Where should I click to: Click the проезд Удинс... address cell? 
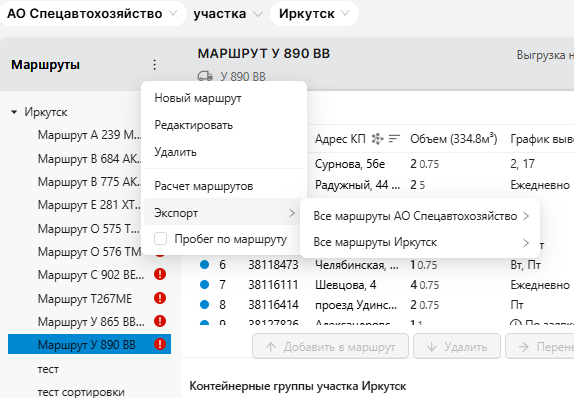coord(356,304)
